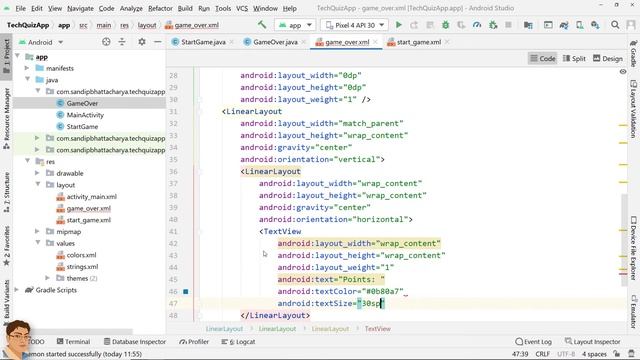Collapse the java folder
The width and height of the screenshot is (640, 360).
(27, 80)
